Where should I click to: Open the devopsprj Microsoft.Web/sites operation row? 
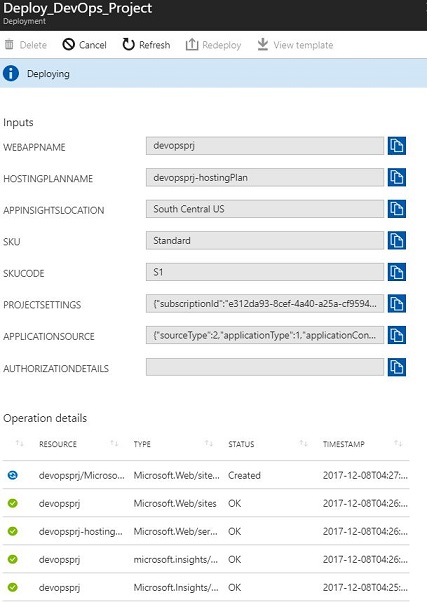coord(206,503)
